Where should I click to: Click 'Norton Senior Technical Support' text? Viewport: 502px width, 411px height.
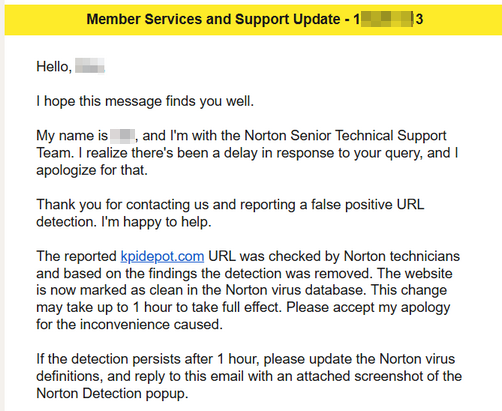pos(345,136)
